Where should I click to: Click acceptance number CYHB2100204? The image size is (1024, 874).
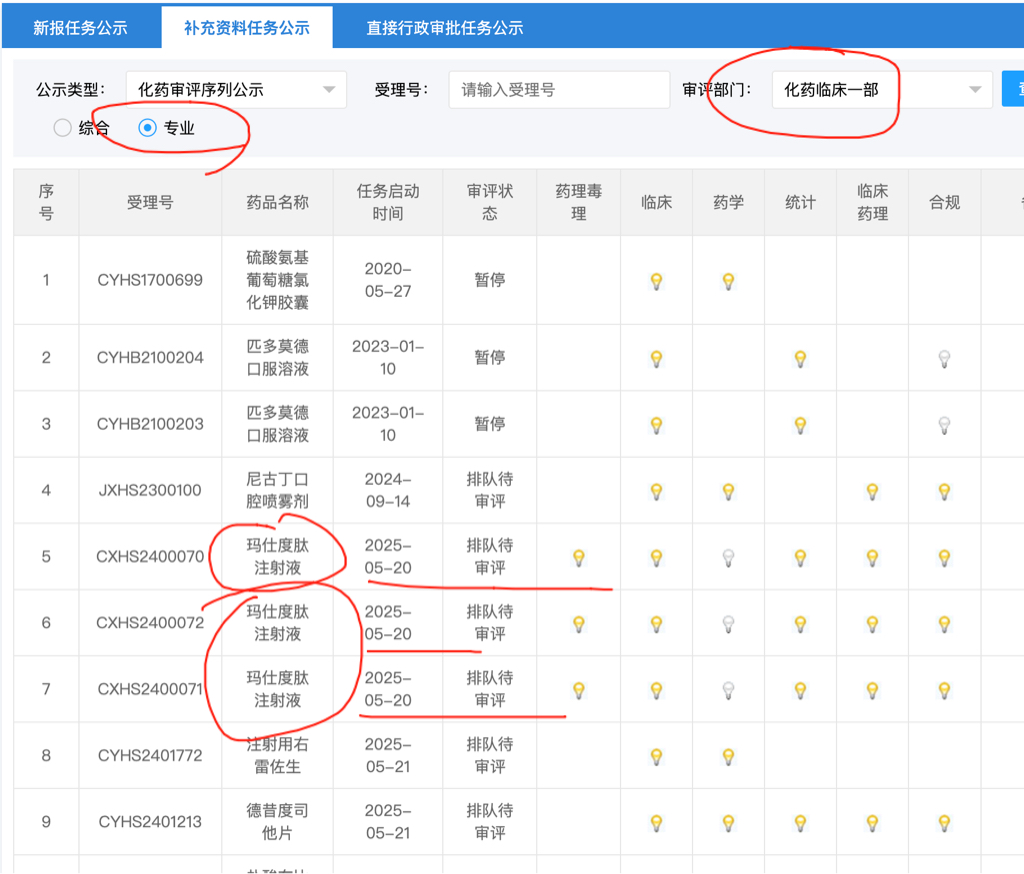[x=150, y=358]
